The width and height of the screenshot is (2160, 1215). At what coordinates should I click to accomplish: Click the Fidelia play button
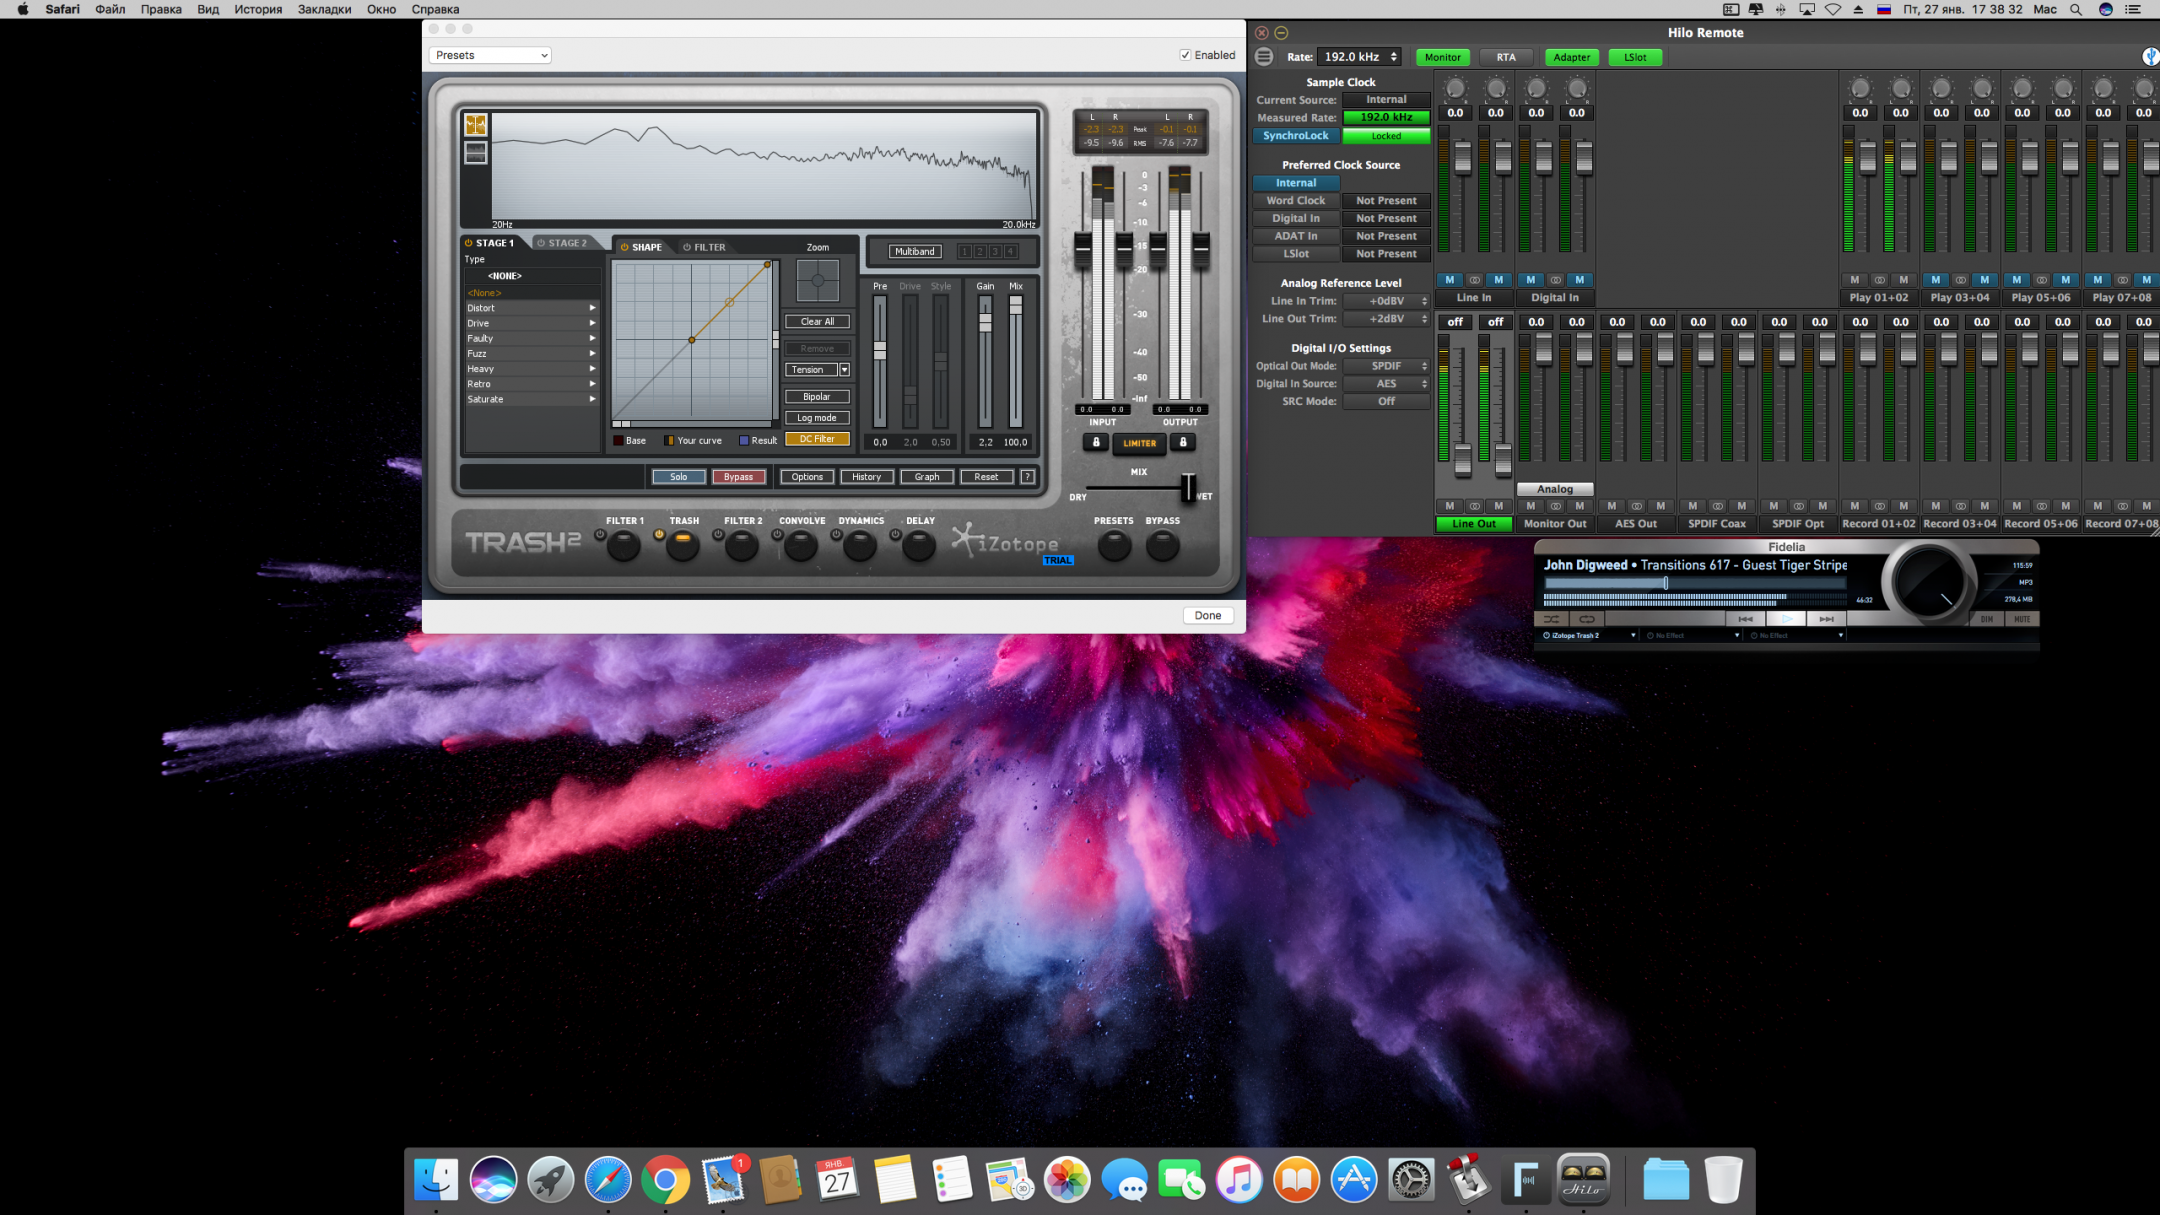(x=1786, y=619)
